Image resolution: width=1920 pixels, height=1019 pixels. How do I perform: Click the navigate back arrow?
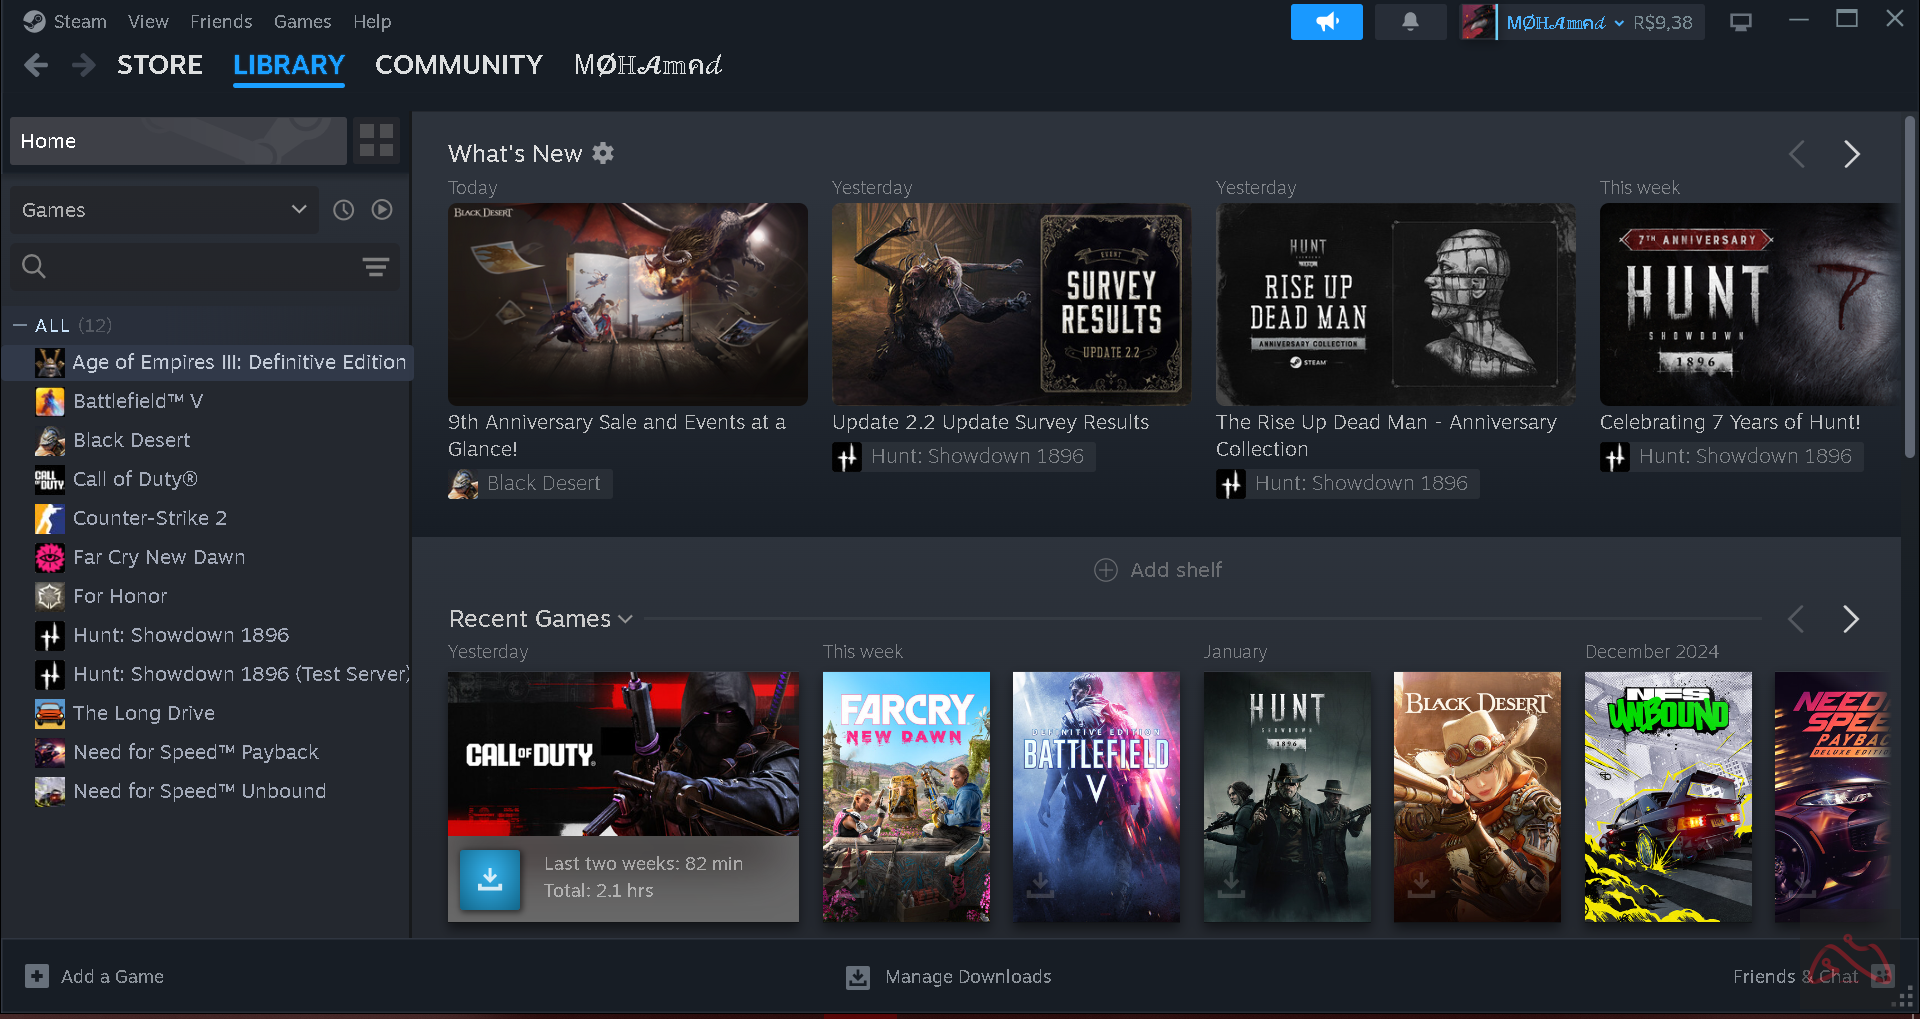pos(36,65)
